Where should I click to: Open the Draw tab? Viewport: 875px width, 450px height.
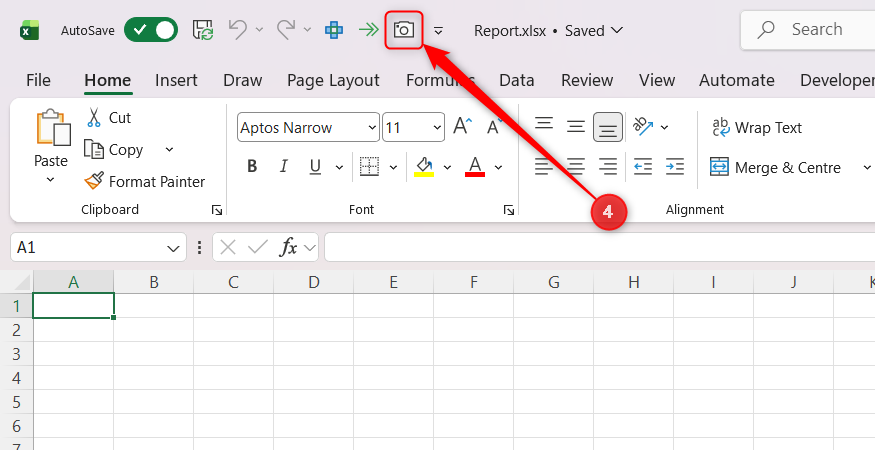pyautogui.click(x=243, y=80)
